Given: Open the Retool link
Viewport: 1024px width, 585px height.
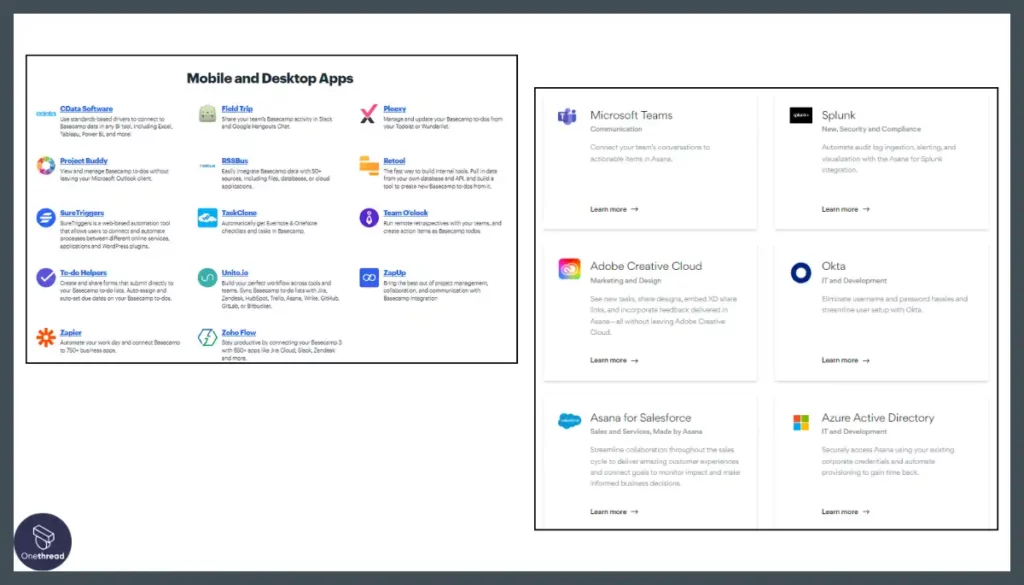Looking at the screenshot, I should (394, 161).
